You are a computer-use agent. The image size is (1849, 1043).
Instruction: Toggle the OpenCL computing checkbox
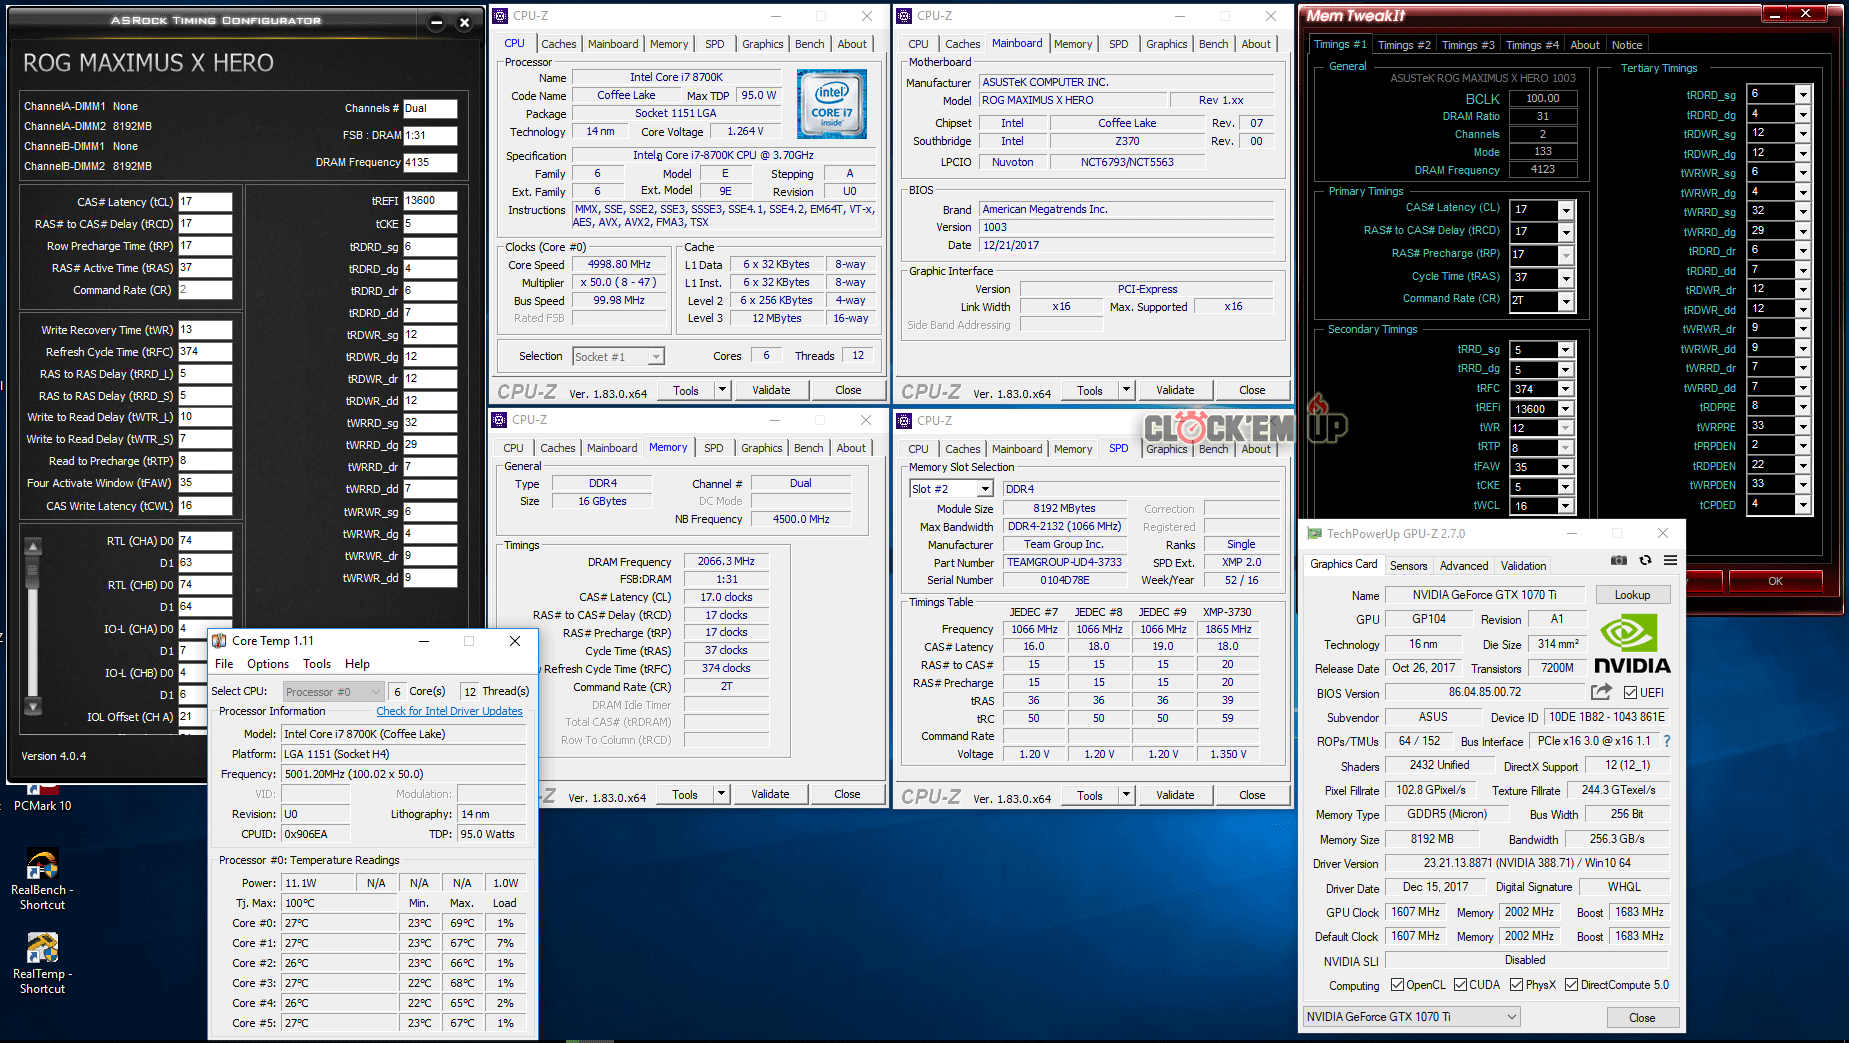[x=1397, y=985]
